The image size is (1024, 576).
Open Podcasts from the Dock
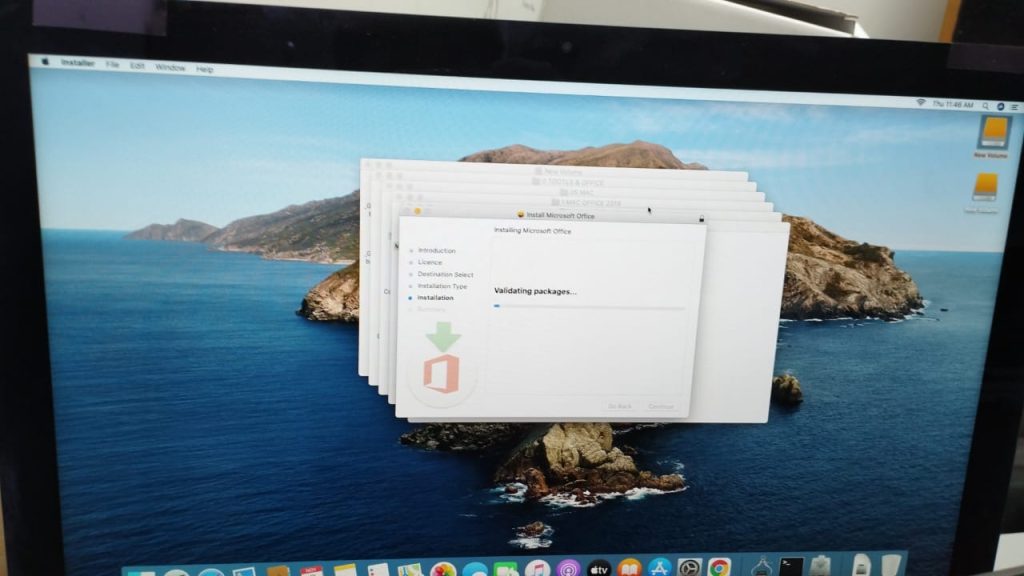click(568, 568)
